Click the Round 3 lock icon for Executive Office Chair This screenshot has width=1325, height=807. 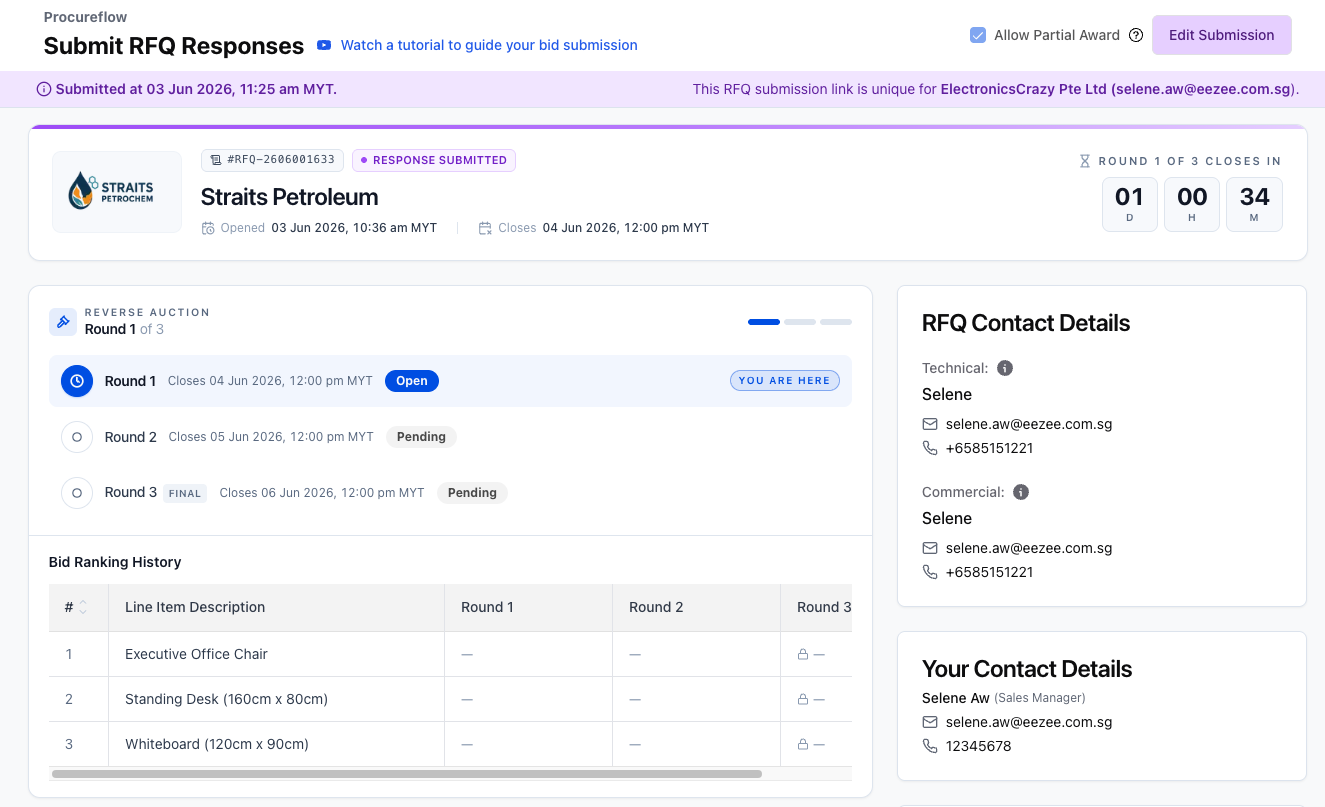coord(802,654)
